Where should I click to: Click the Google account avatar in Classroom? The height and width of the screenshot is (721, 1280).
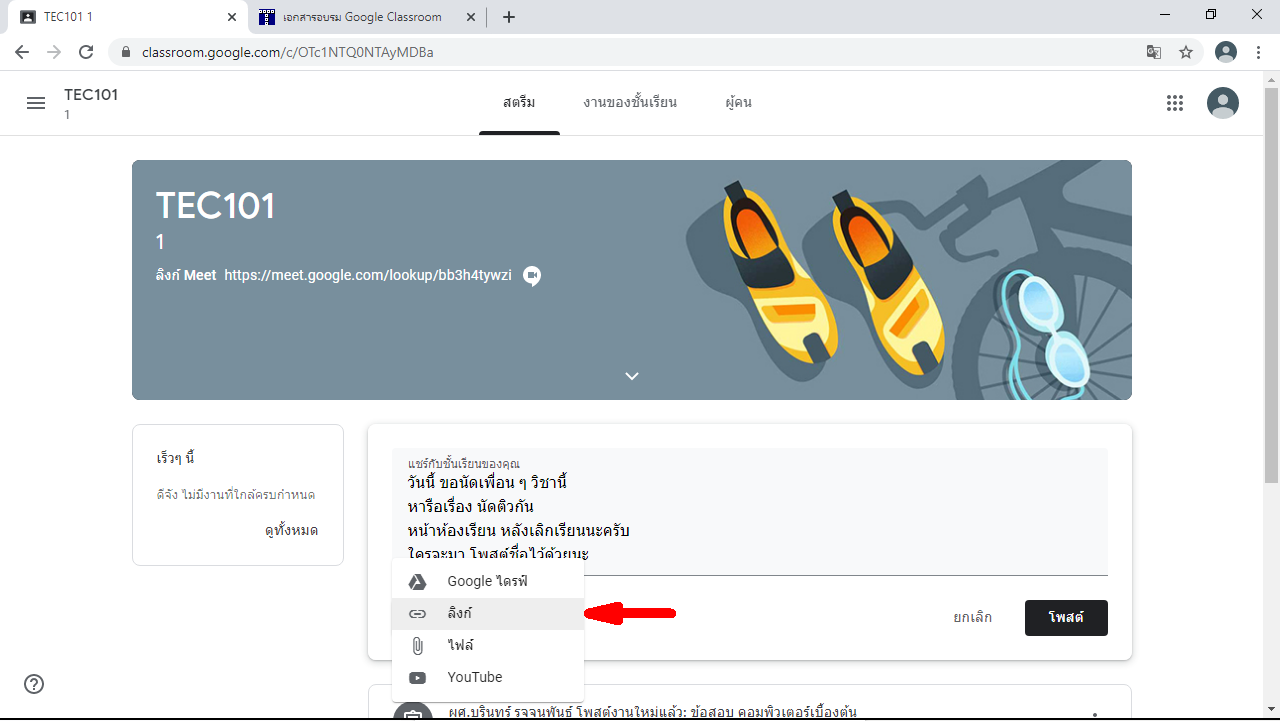(x=1222, y=103)
